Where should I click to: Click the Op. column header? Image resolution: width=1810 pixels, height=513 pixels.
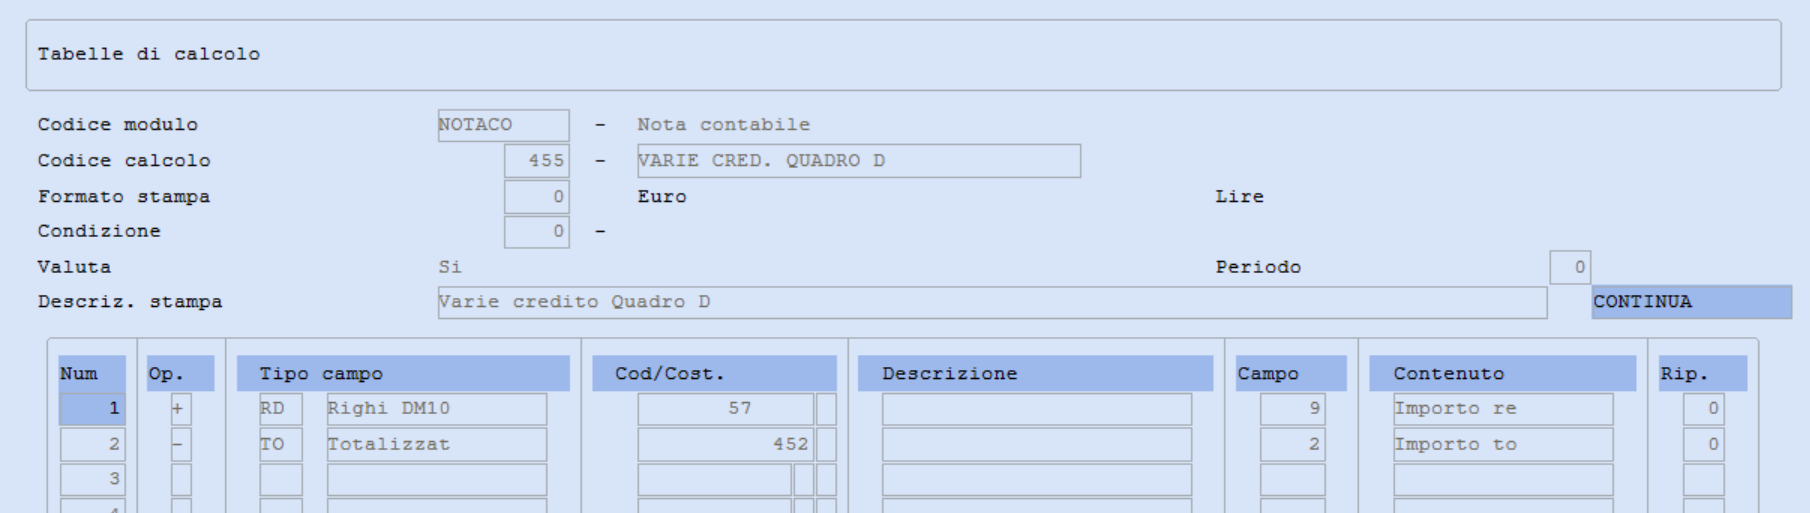pos(180,373)
